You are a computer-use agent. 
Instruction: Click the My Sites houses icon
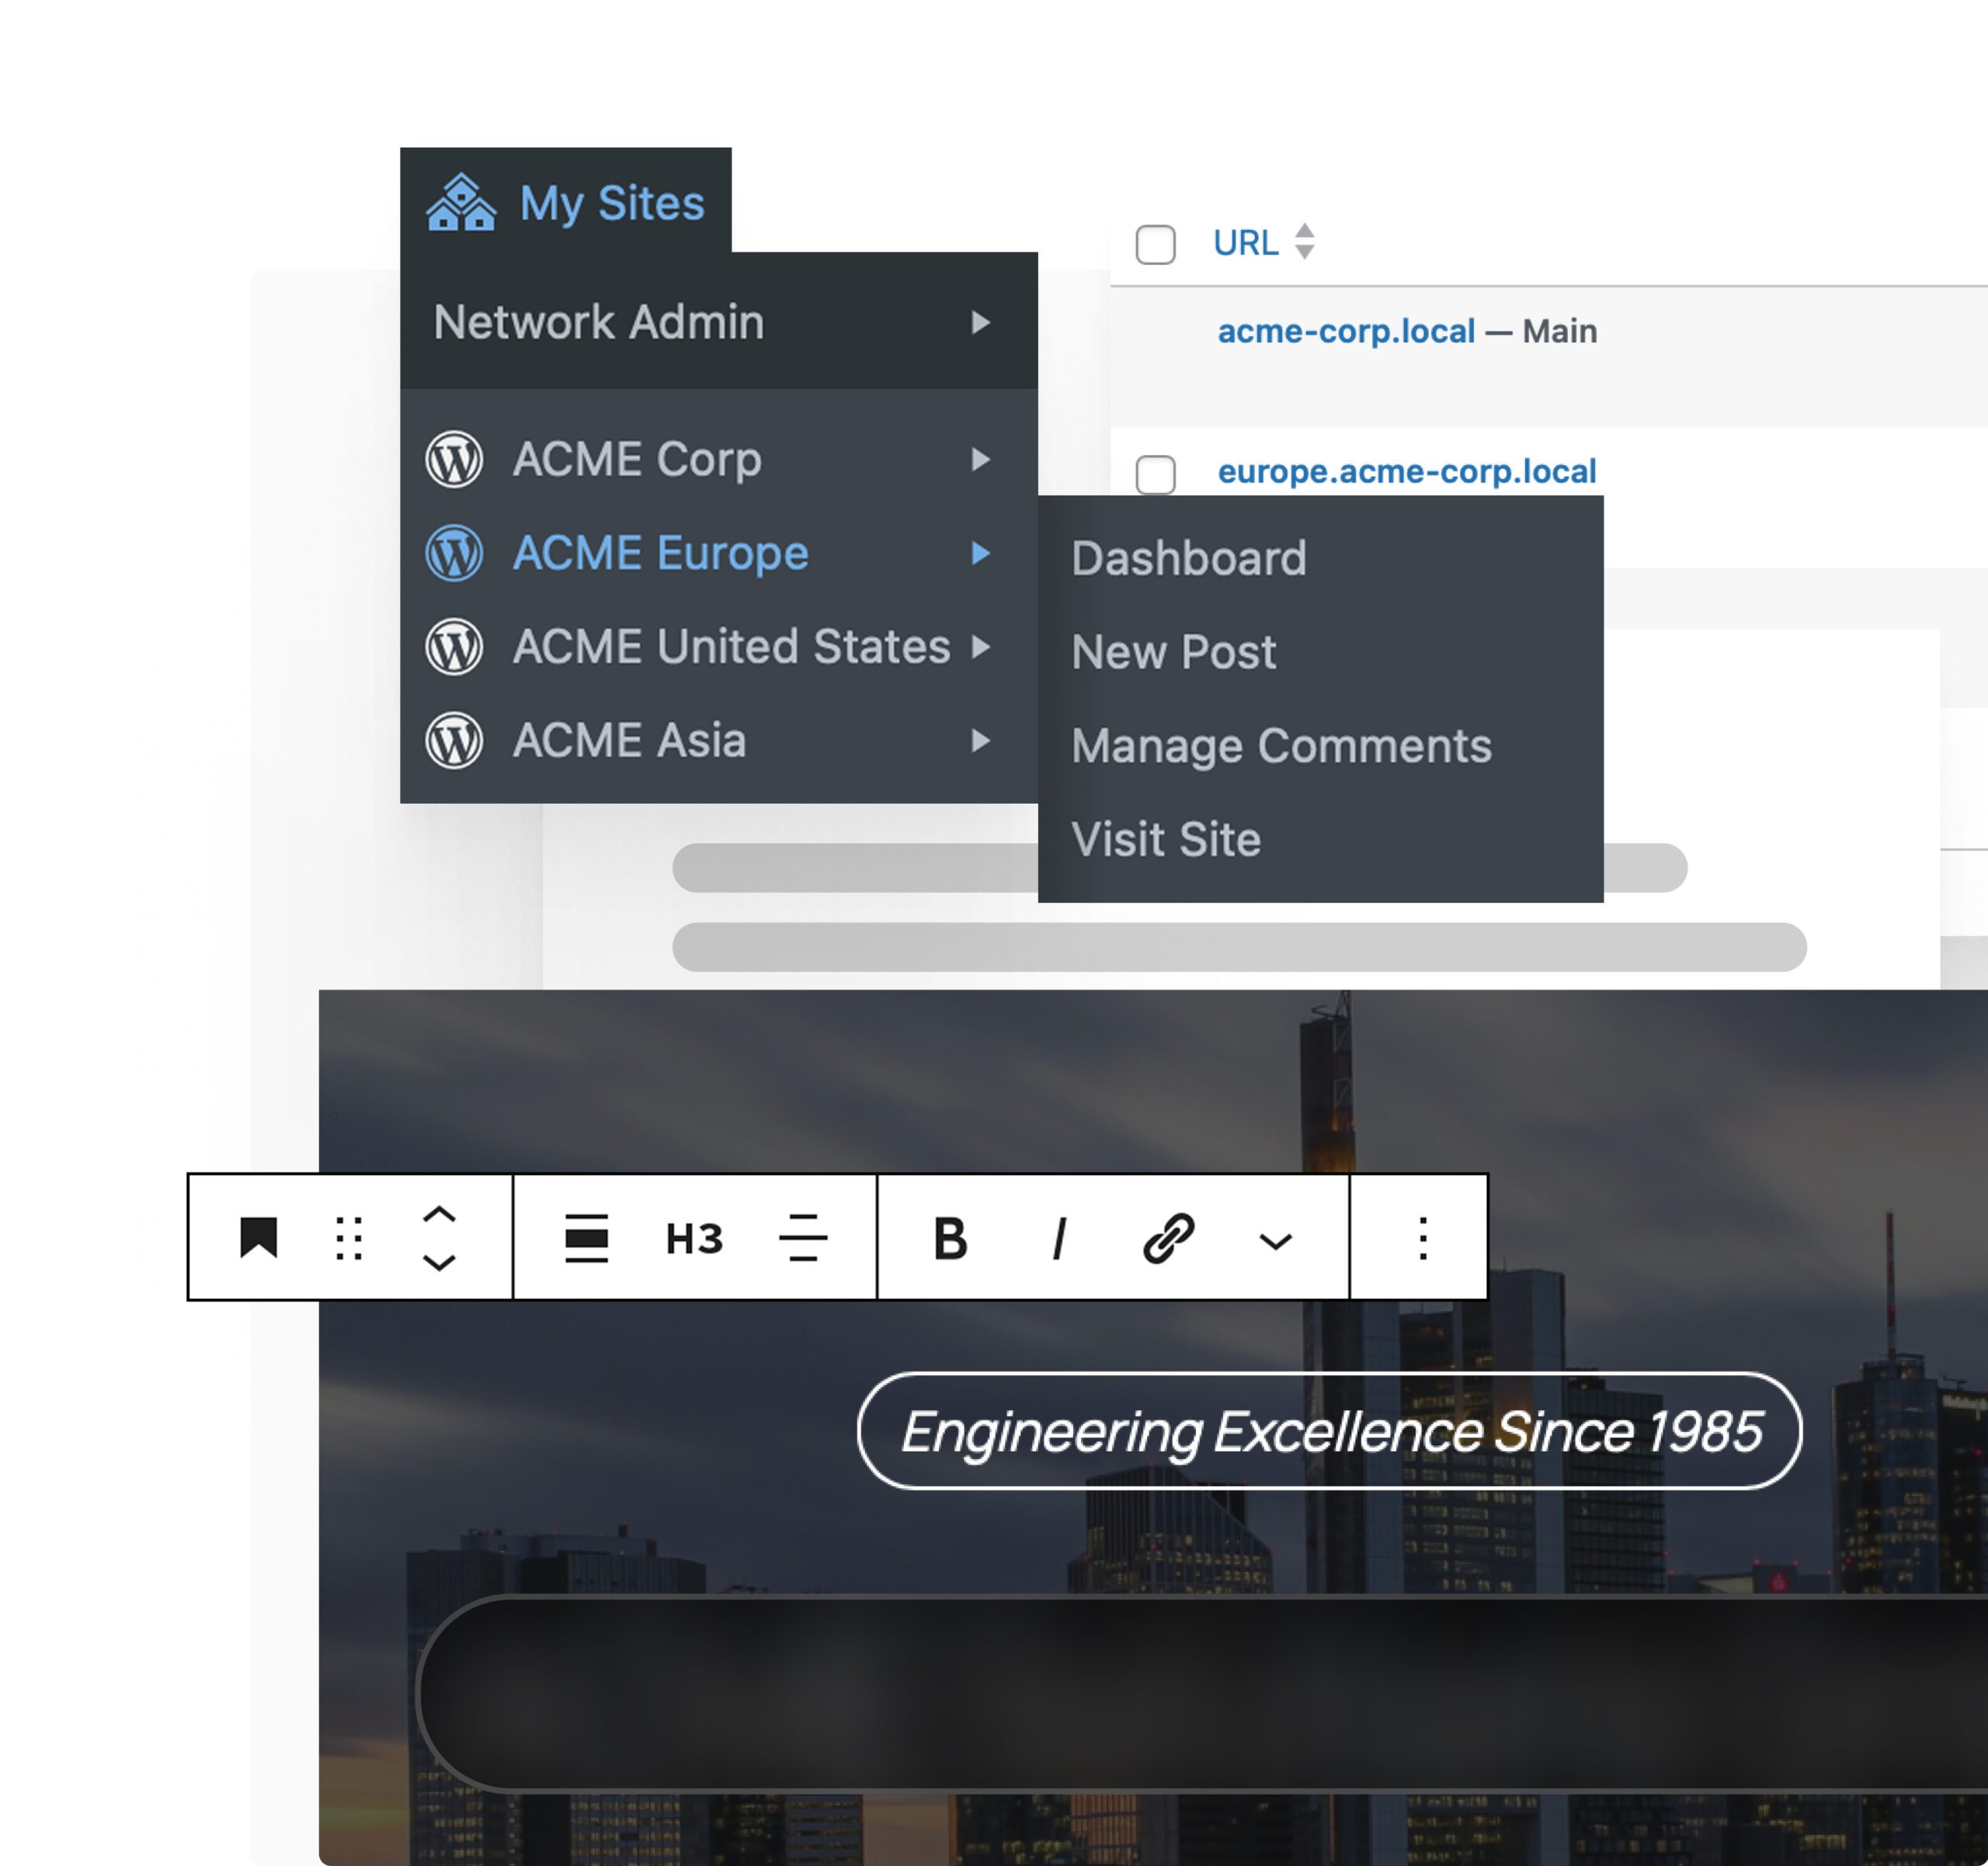tap(461, 203)
